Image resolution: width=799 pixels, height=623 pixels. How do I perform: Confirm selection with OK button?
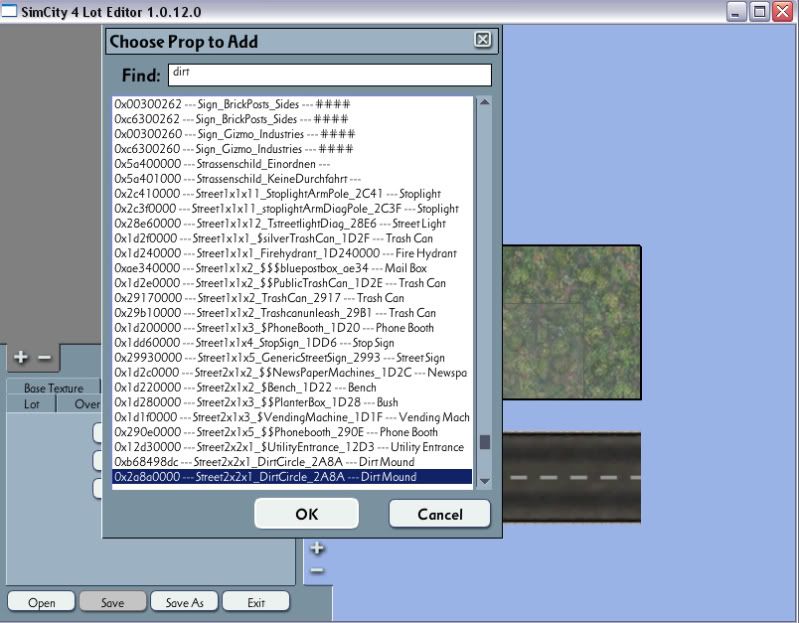tap(306, 513)
